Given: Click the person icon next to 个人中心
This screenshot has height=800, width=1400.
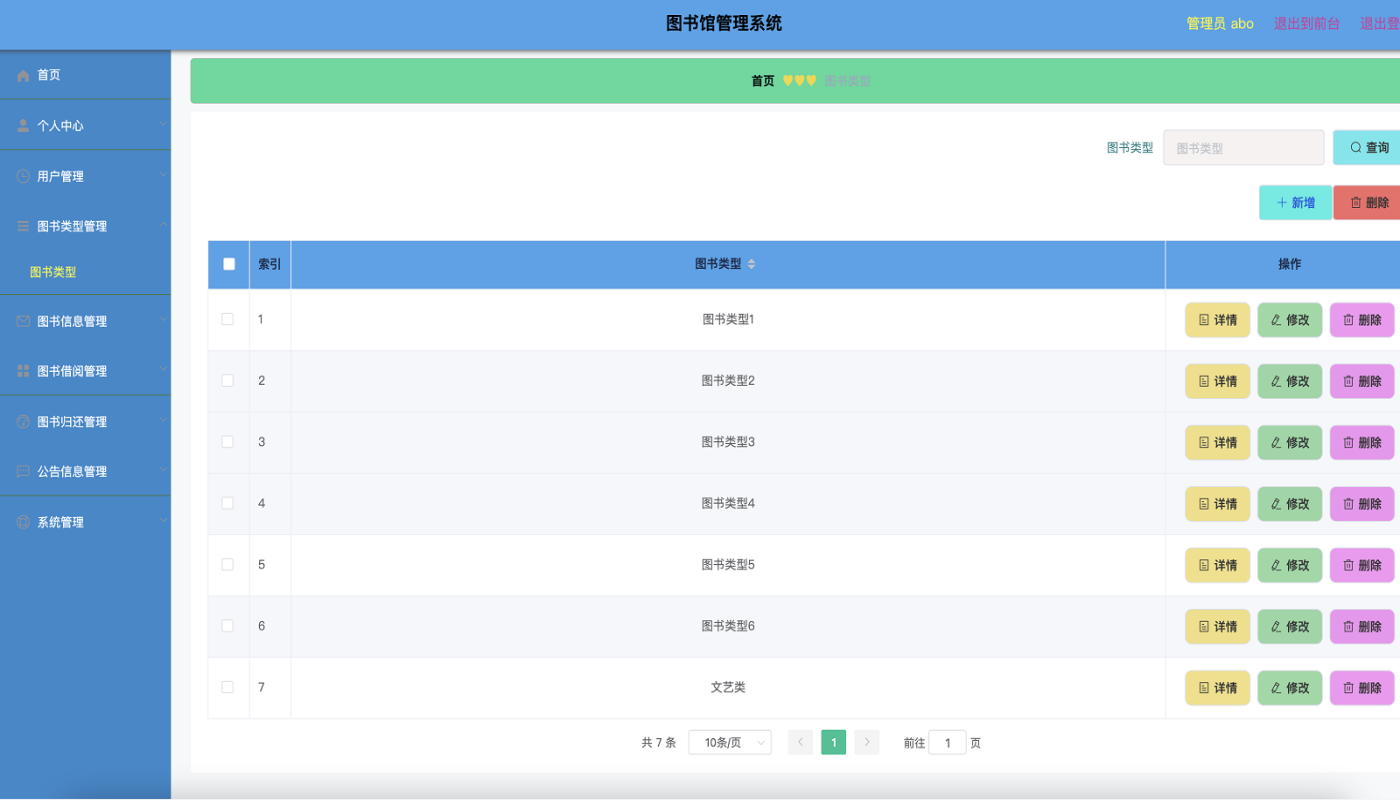Looking at the screenshot, I should (x=24, y=126).
